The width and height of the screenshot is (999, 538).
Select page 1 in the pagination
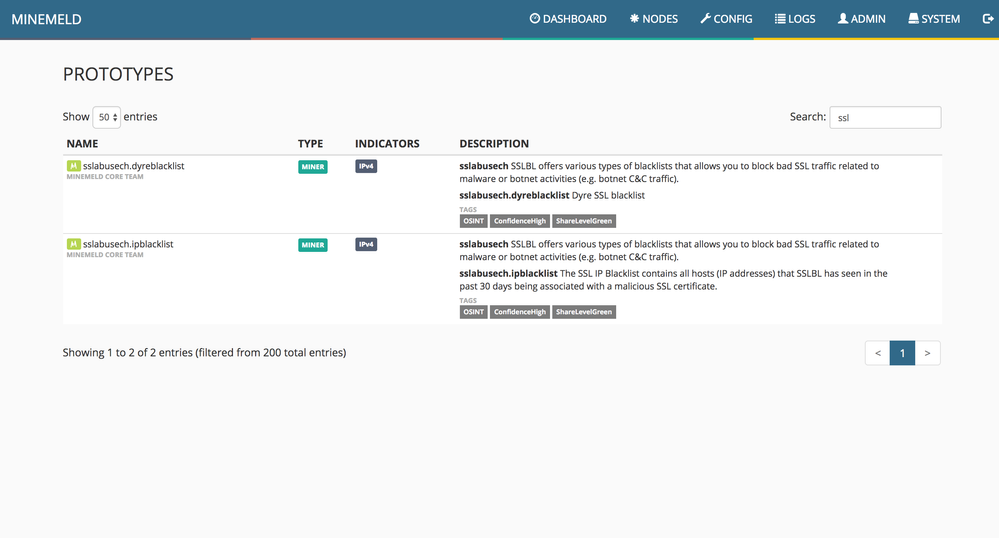coord(902,353)
